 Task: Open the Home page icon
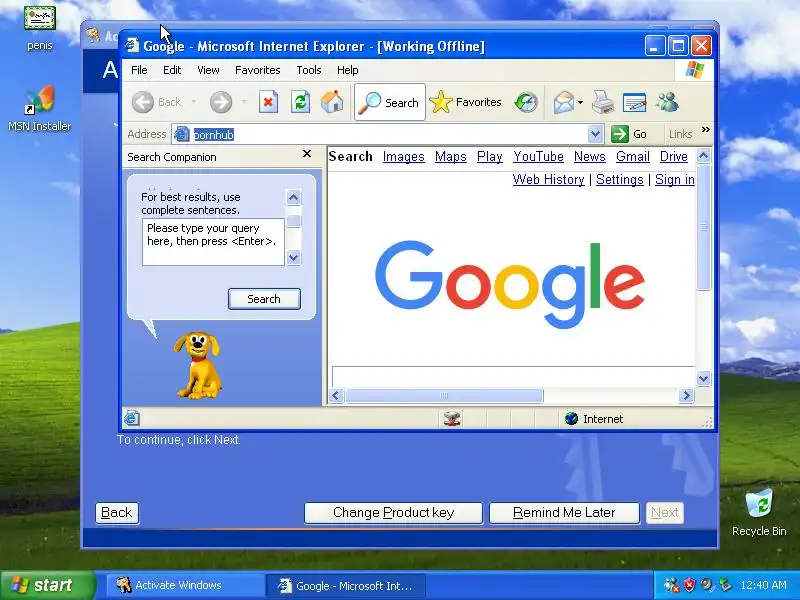[332, 102]
